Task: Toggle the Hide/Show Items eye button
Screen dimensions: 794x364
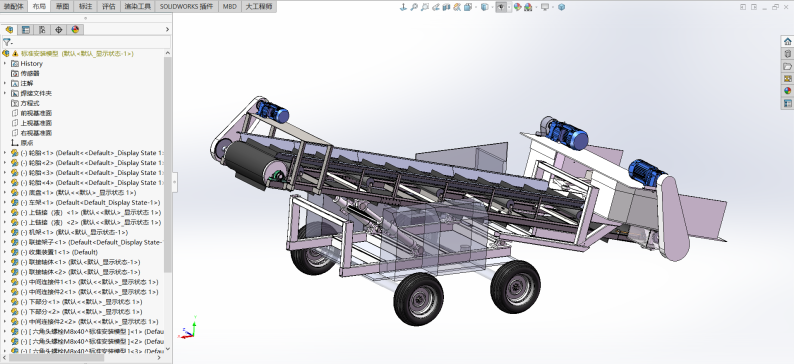Action: click(x=500, y=7)
